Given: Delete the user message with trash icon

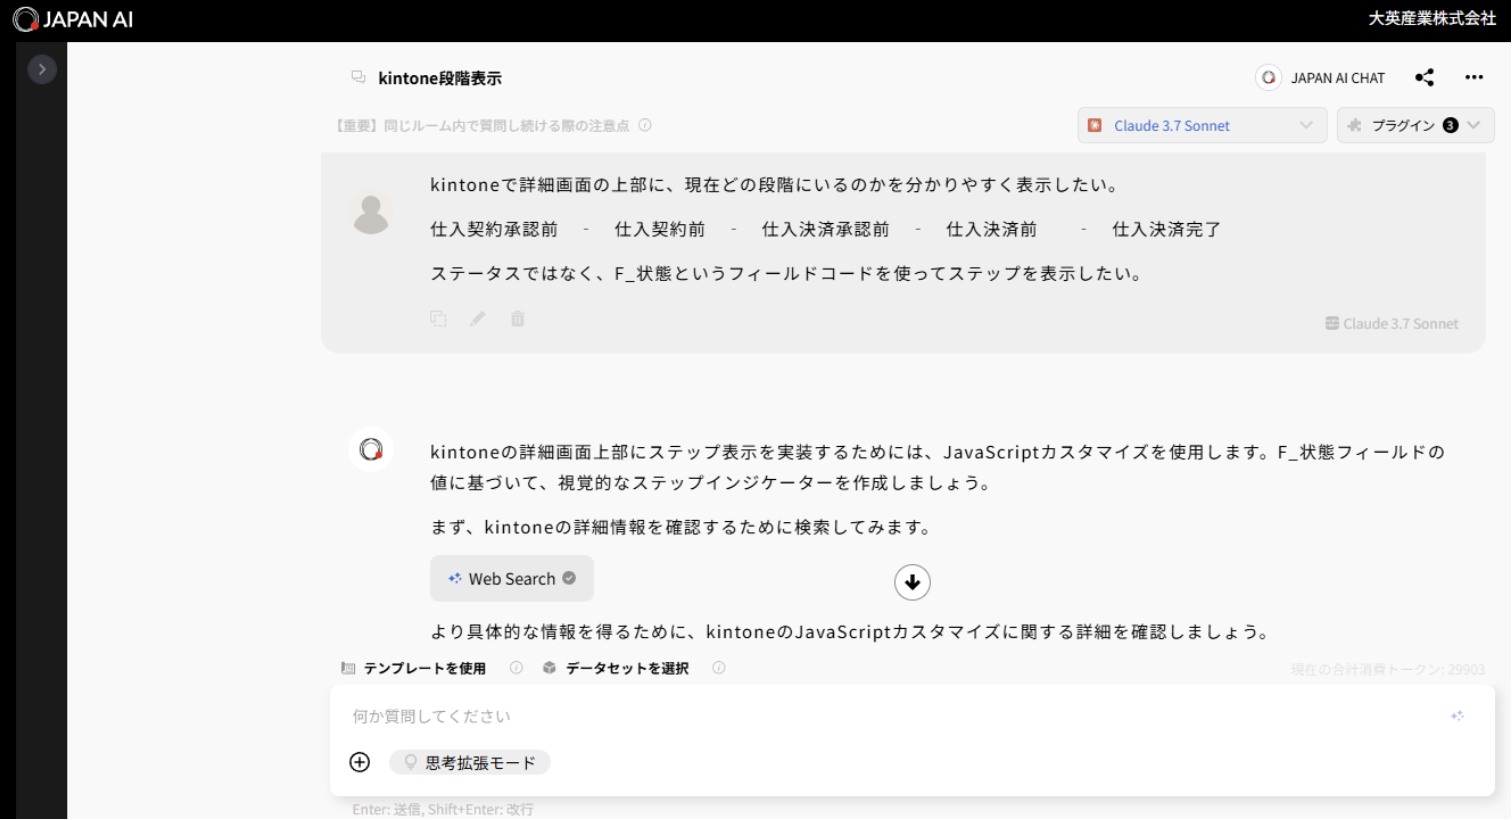Looking at the screenshot, I should pos(518,319).
